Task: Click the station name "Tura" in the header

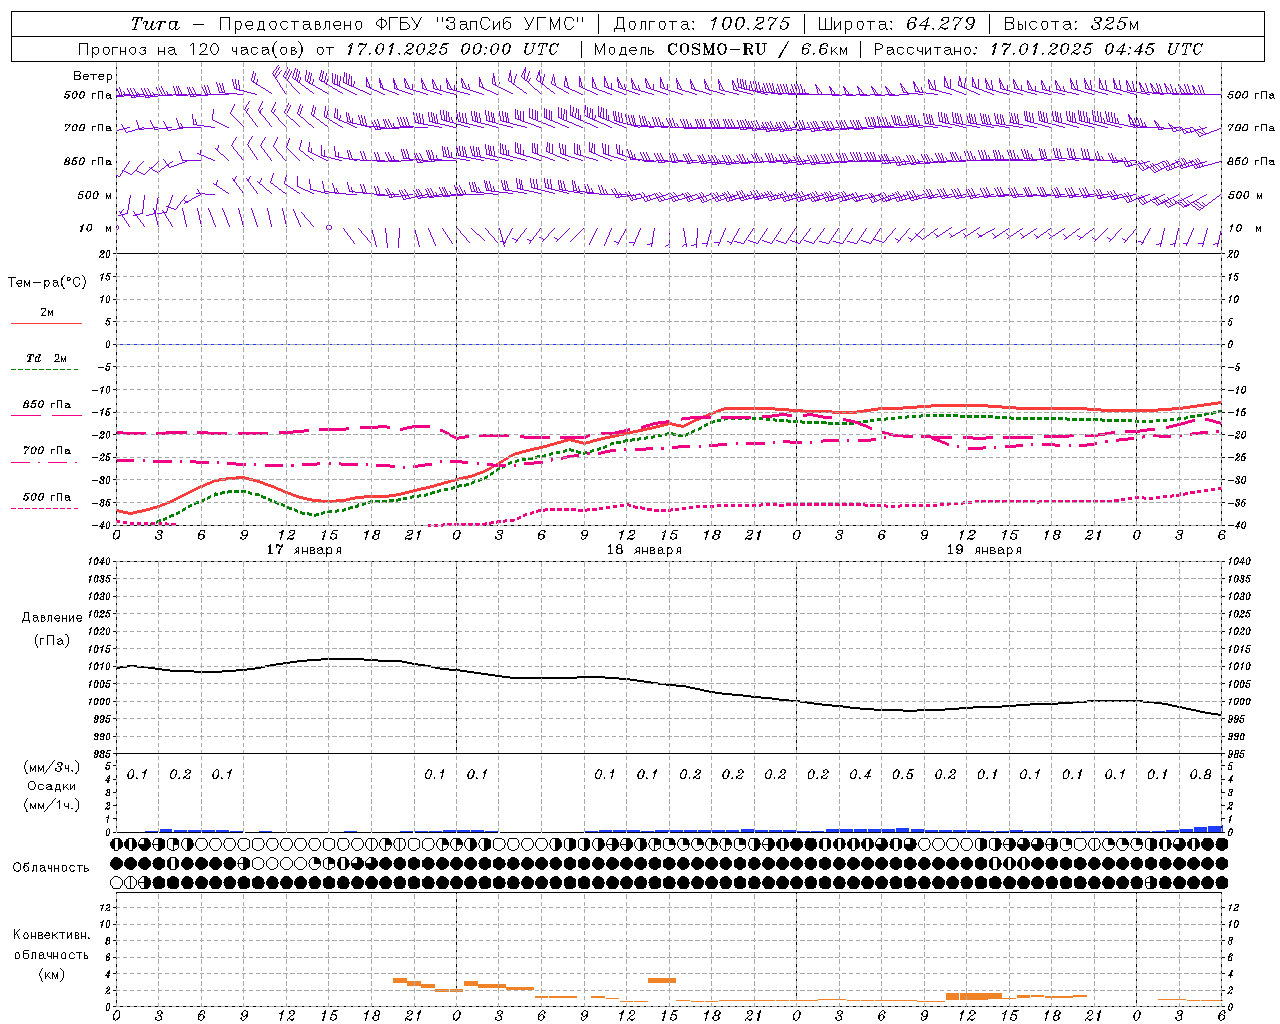Action: [155, 24]
